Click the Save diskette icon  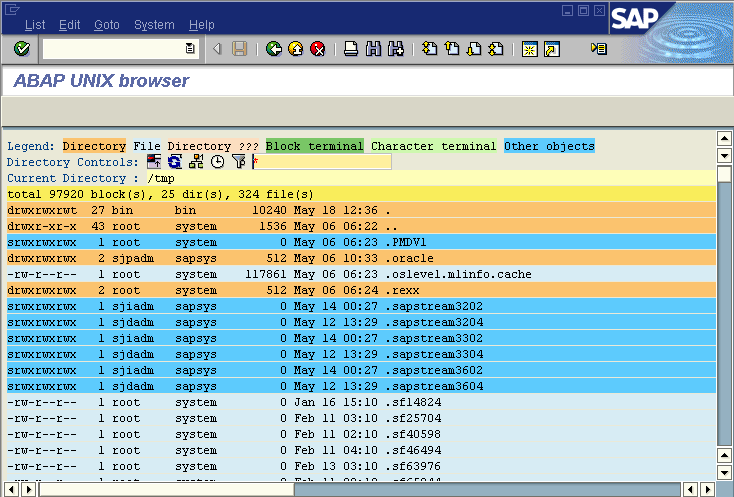tap(239, 49)
